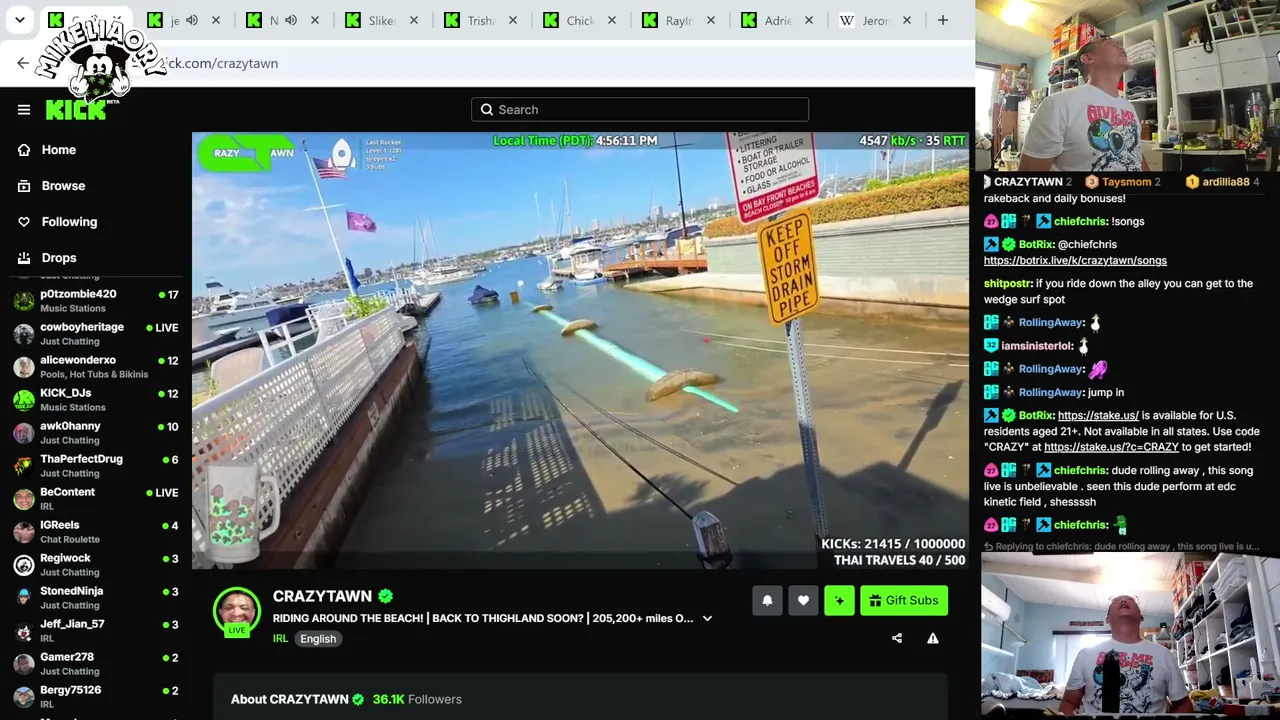Close the Wikipedia Jeron tab
1280x720 pixels.
(907, 20)
